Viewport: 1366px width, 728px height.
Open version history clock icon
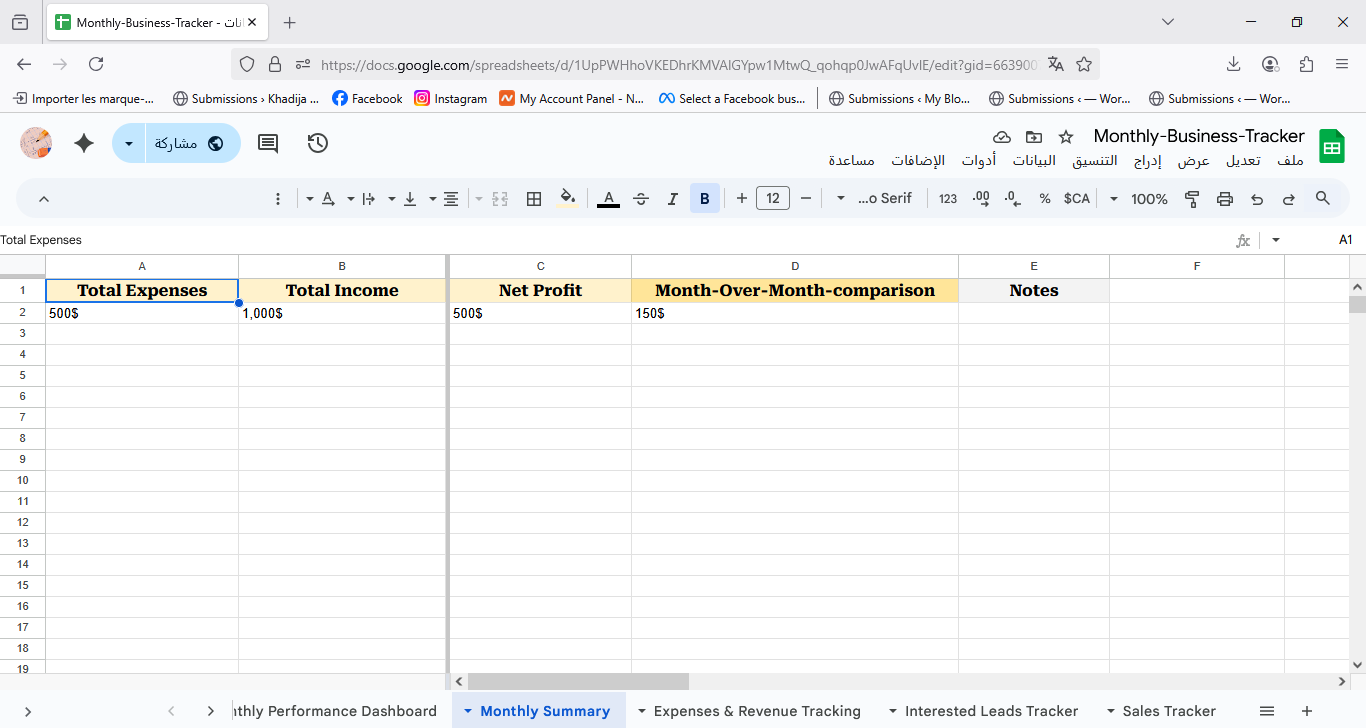point(318,143)
